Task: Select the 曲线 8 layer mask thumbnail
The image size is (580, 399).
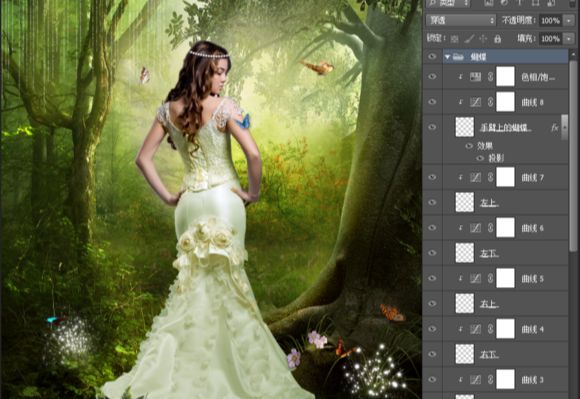Action: coord(505,102)
